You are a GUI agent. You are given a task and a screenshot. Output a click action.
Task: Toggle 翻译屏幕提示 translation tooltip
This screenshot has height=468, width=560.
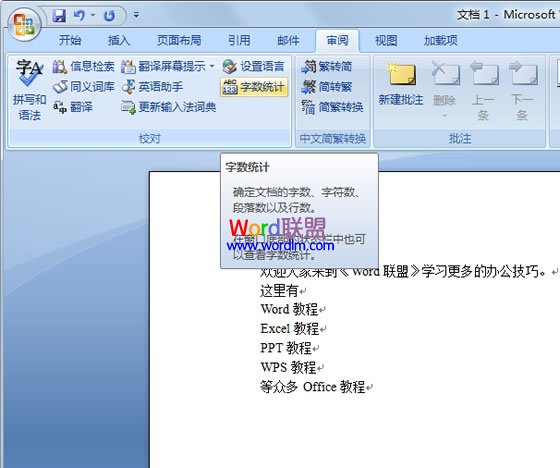tap(164, 66)
